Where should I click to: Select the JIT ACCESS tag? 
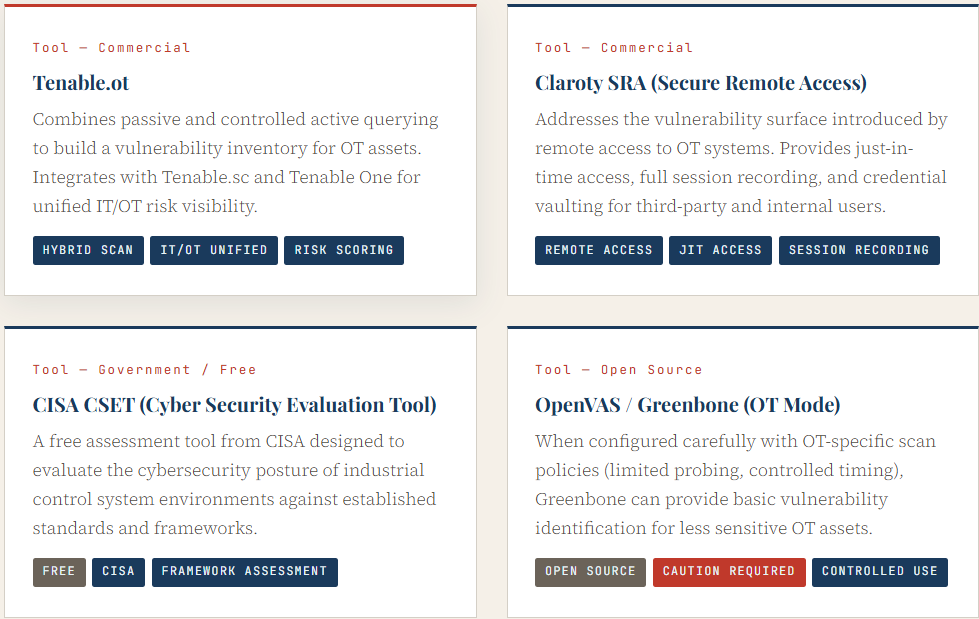pos(720,250)
